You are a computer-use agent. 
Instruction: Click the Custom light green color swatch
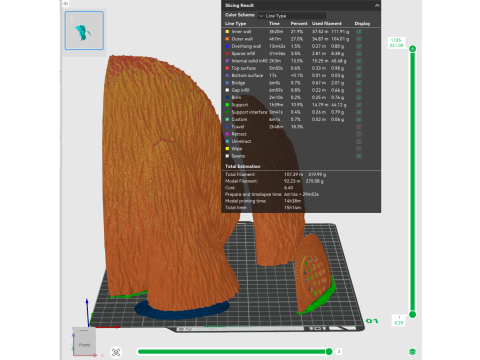tap(227, 119)
